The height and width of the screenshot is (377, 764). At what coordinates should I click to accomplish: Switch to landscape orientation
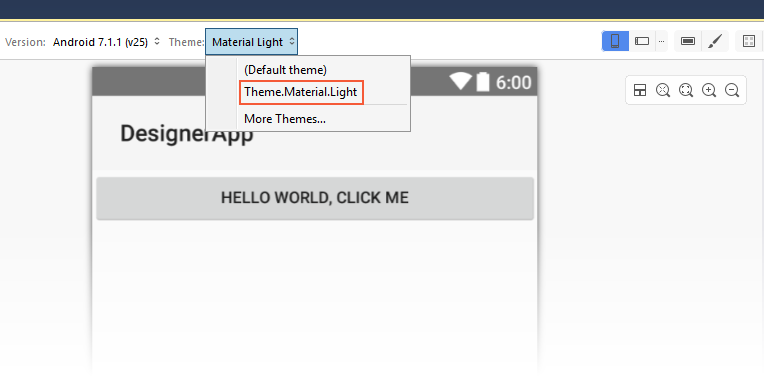(x=642, y=41)
